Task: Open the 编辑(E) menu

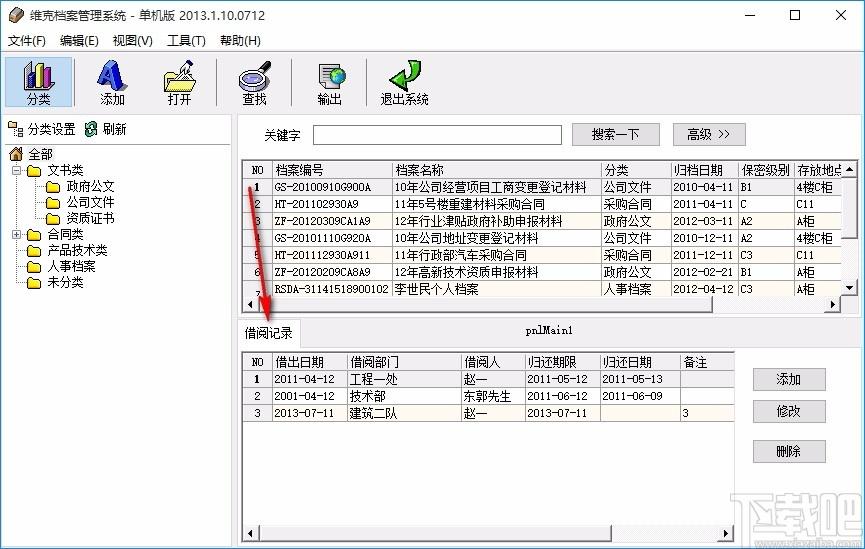Action: (79, 40)
